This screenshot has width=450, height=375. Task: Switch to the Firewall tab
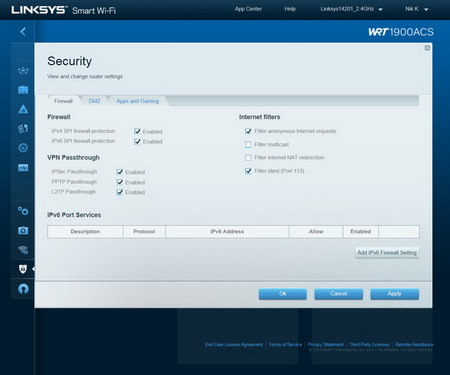[x=63, y=101]
